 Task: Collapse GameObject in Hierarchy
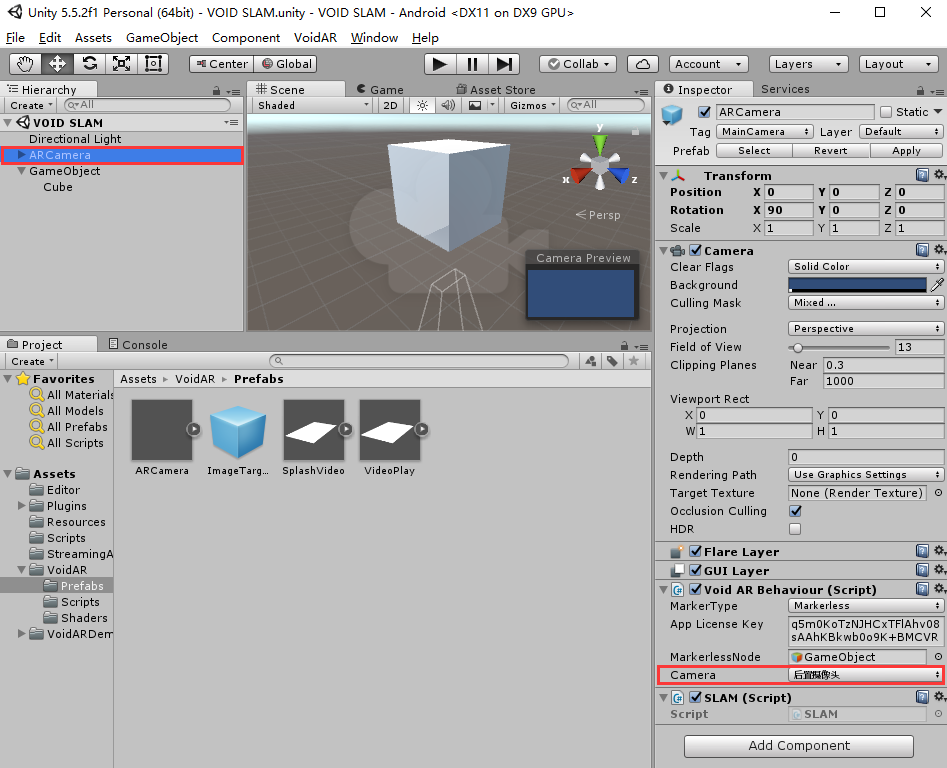coord(22,171)
